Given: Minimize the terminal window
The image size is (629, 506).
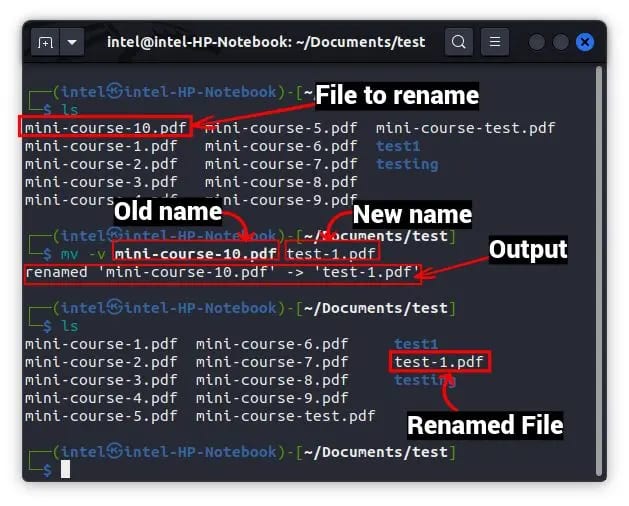Looking at the screenshot, I should coord(536,42).
